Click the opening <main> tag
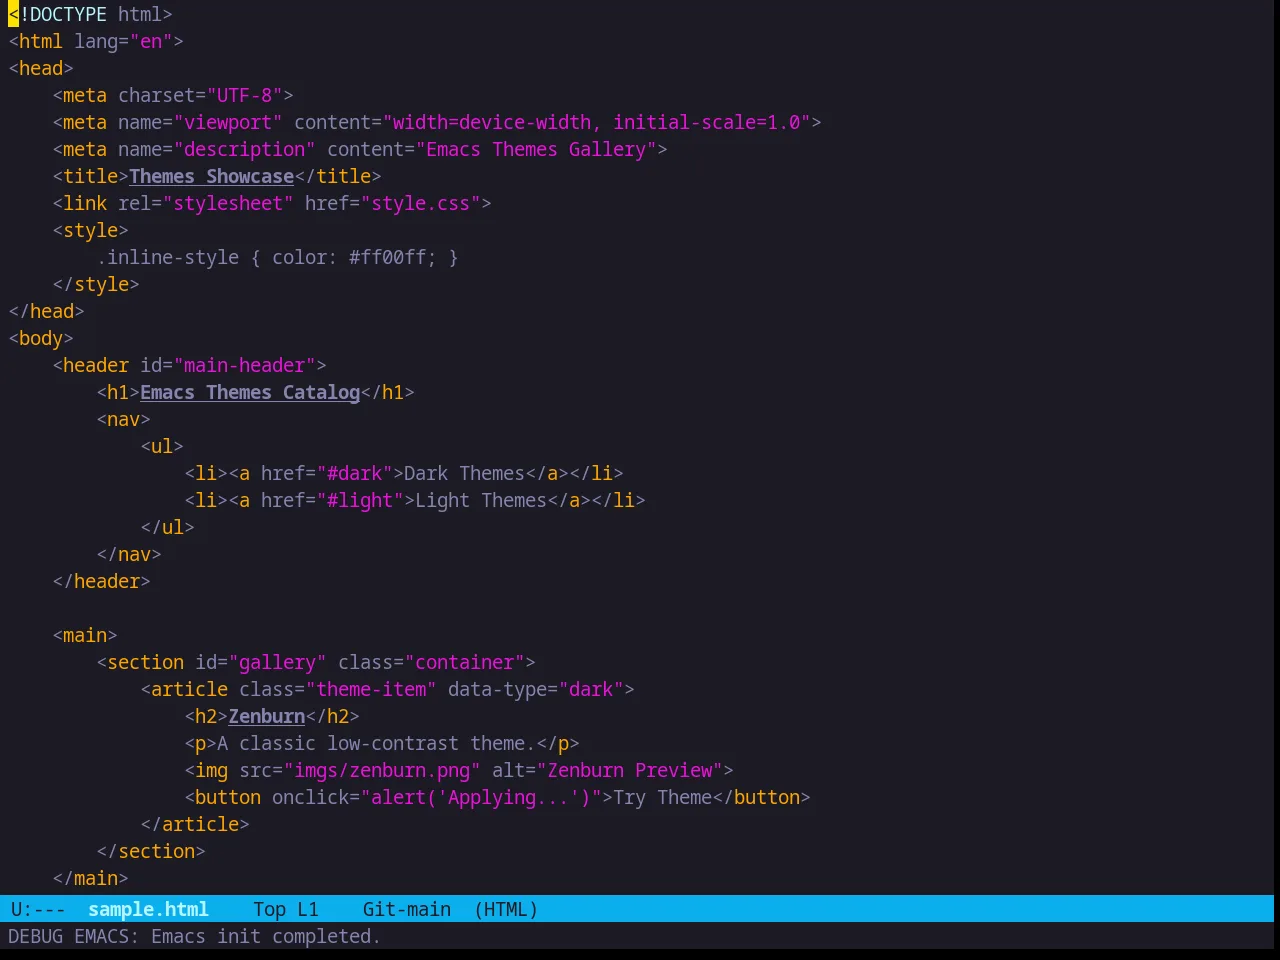 click(x=85, y=635)
